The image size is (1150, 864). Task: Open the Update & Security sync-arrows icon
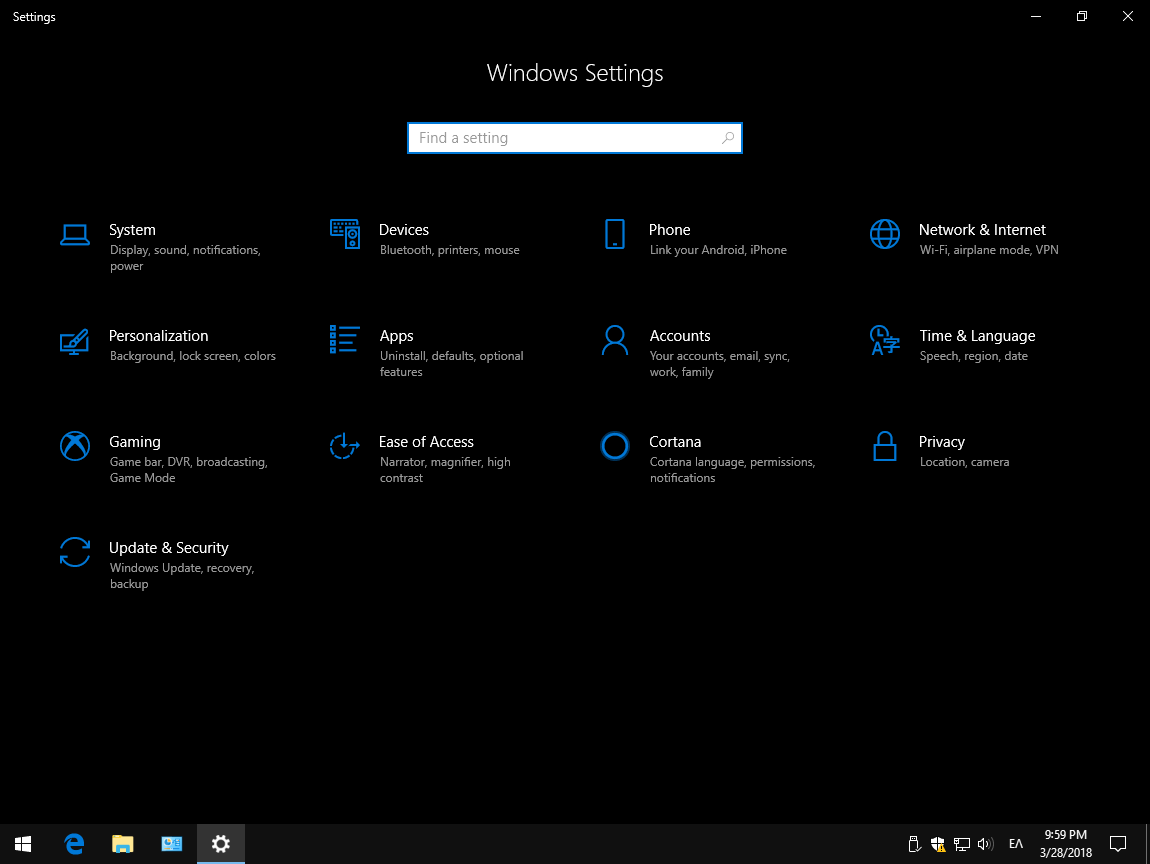pyautogui.click(x=75, y=552)
